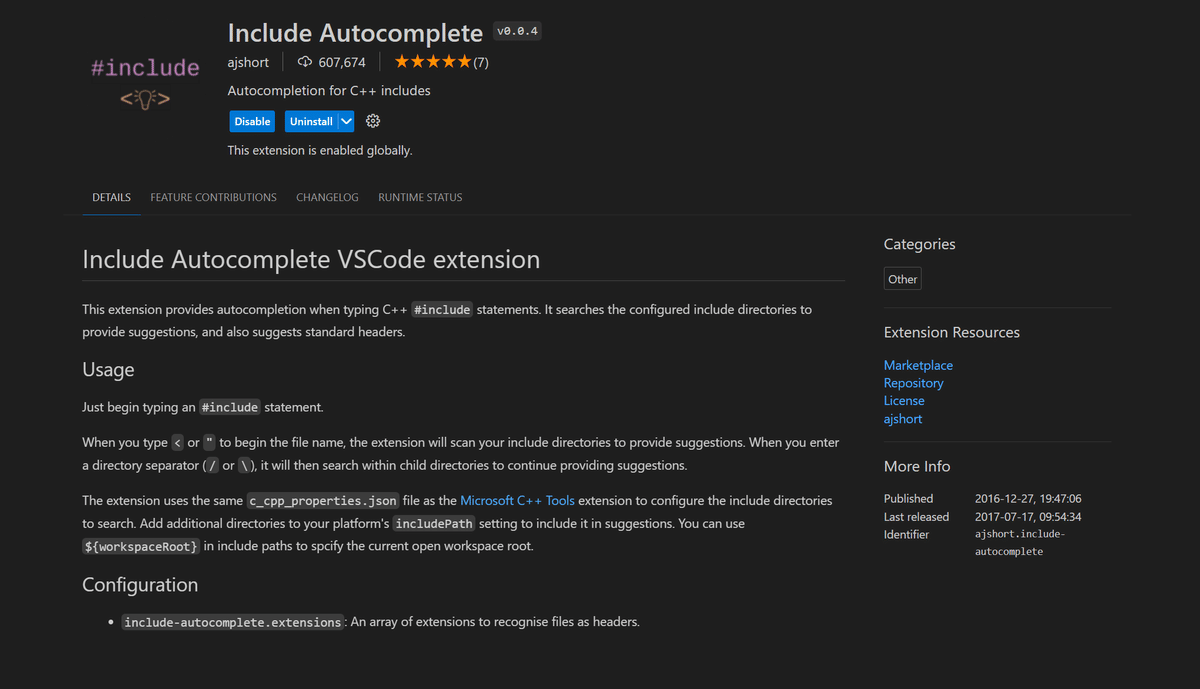The image size is (1200, 689).
Task: Click the Other category tag
Action: coord(902,278)
